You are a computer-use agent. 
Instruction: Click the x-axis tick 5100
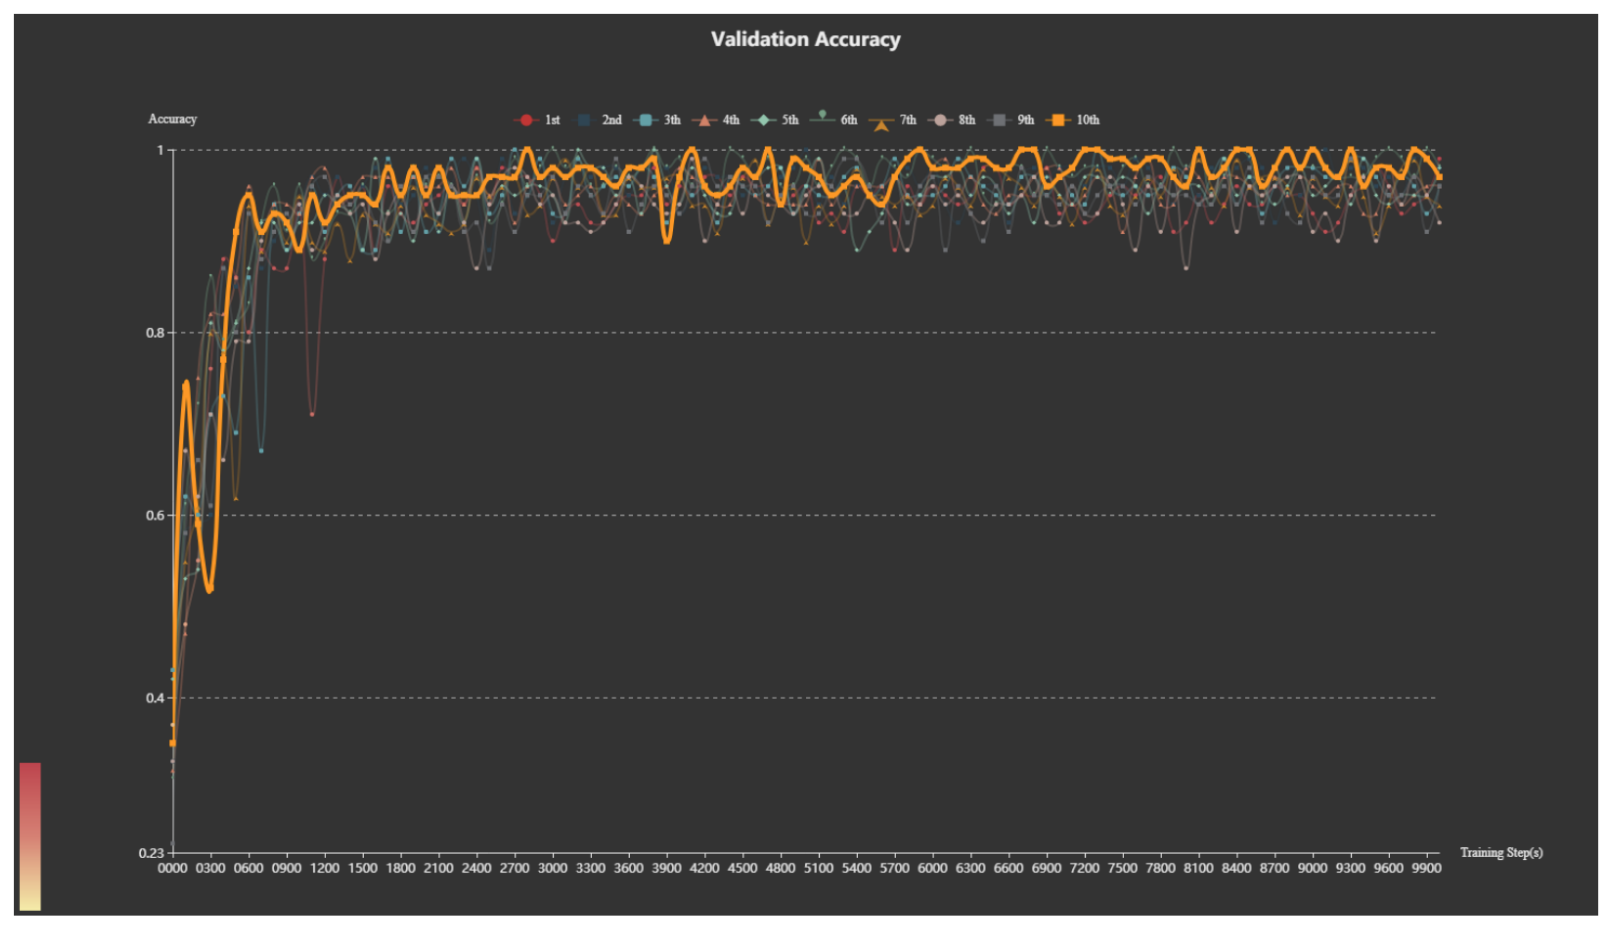pyautogui.click(x=818, y=869)
